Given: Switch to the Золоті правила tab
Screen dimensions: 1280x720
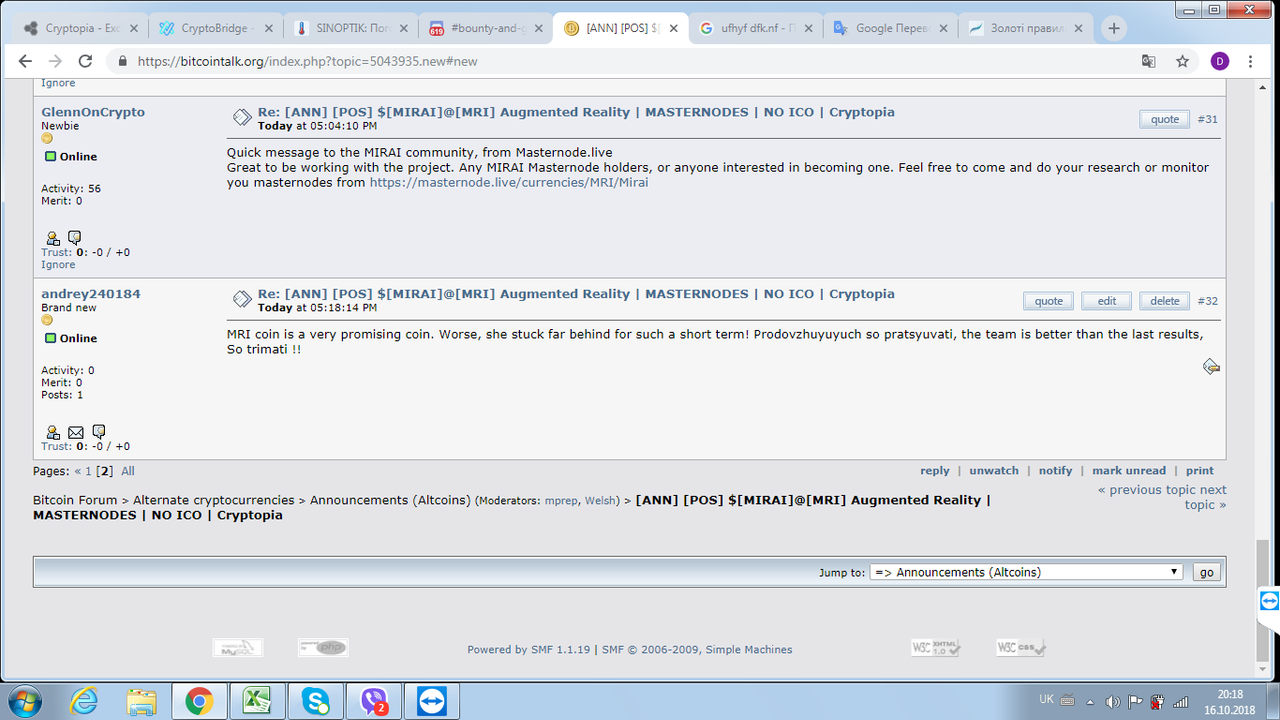Looking at the screenshot, I should [1025, 29].
